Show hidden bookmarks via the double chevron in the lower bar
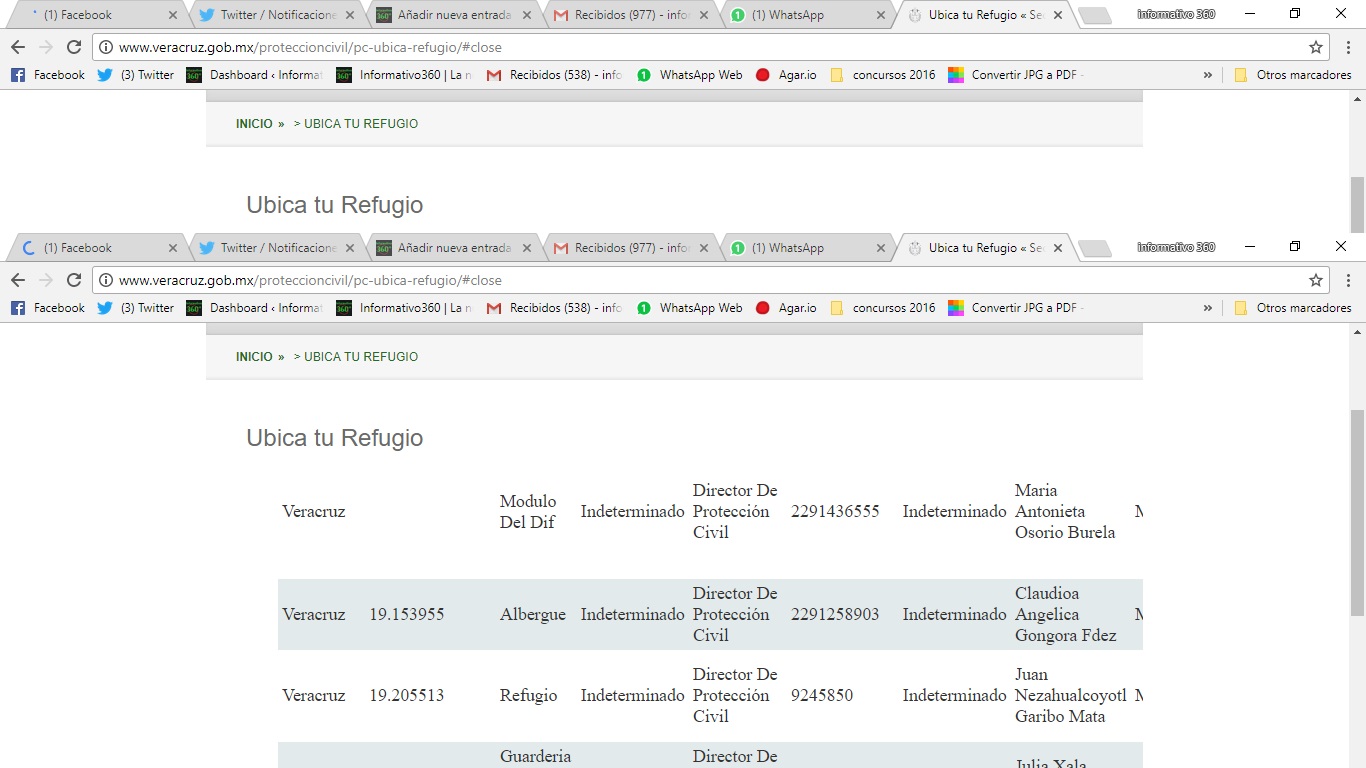Viewport: 1366px width, 768px height. [x=1208, y=308]
